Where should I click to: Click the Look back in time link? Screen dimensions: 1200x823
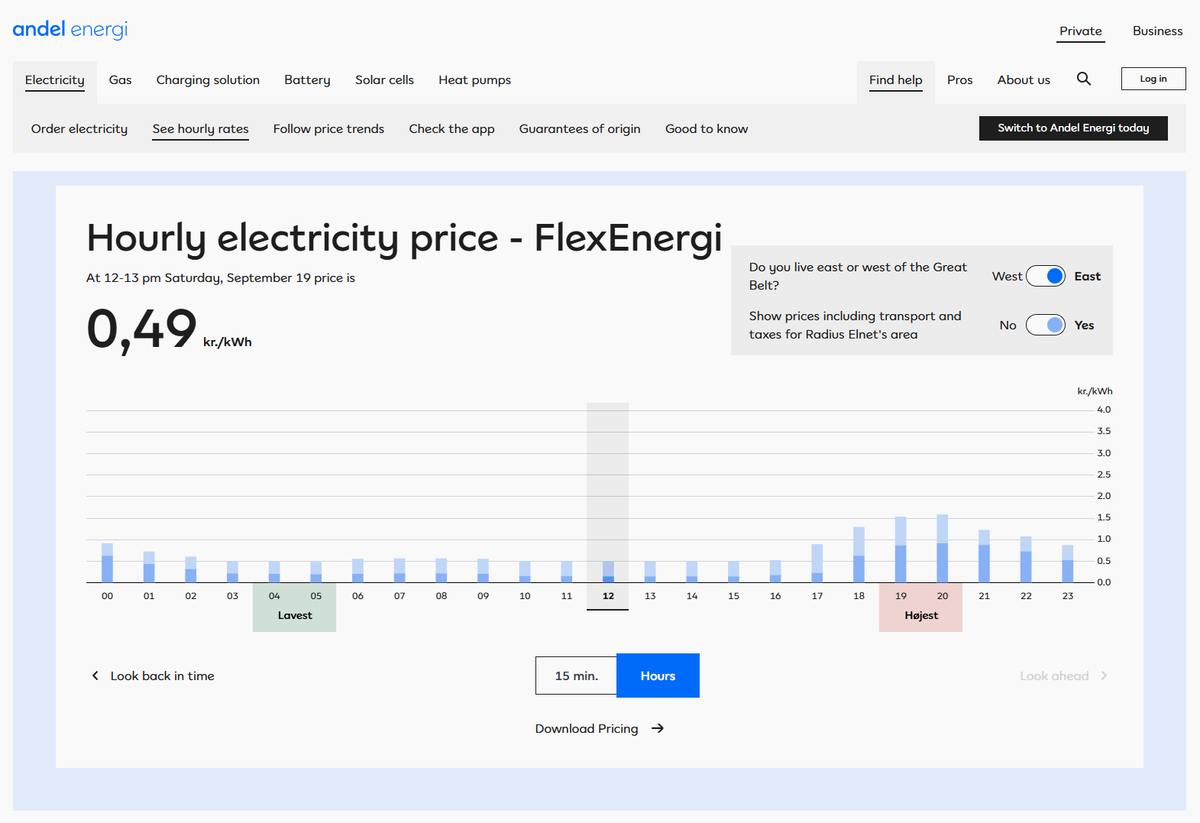pyautogui.click(x=162, y=676)
